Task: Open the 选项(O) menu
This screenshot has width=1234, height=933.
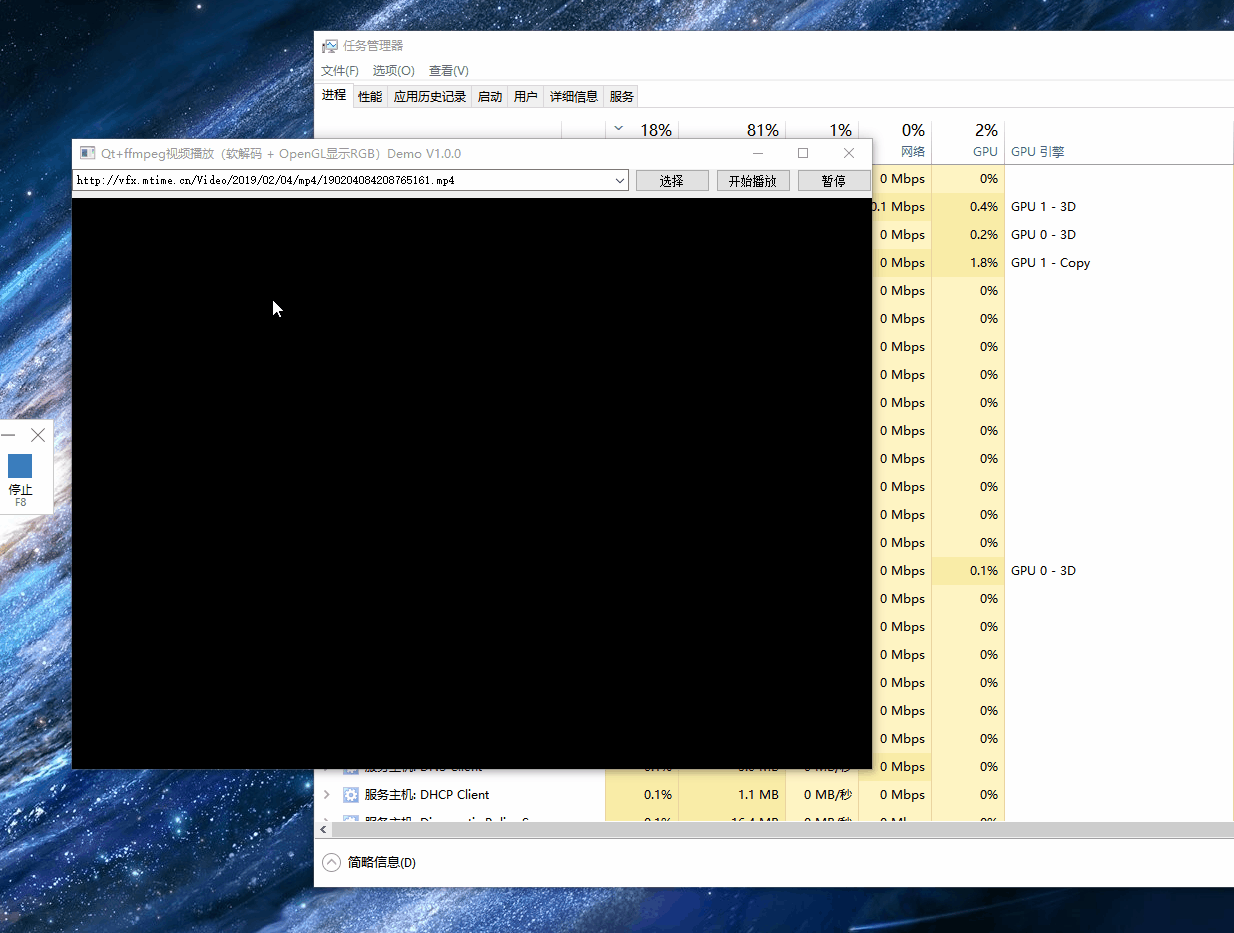Action: point(393,71)
